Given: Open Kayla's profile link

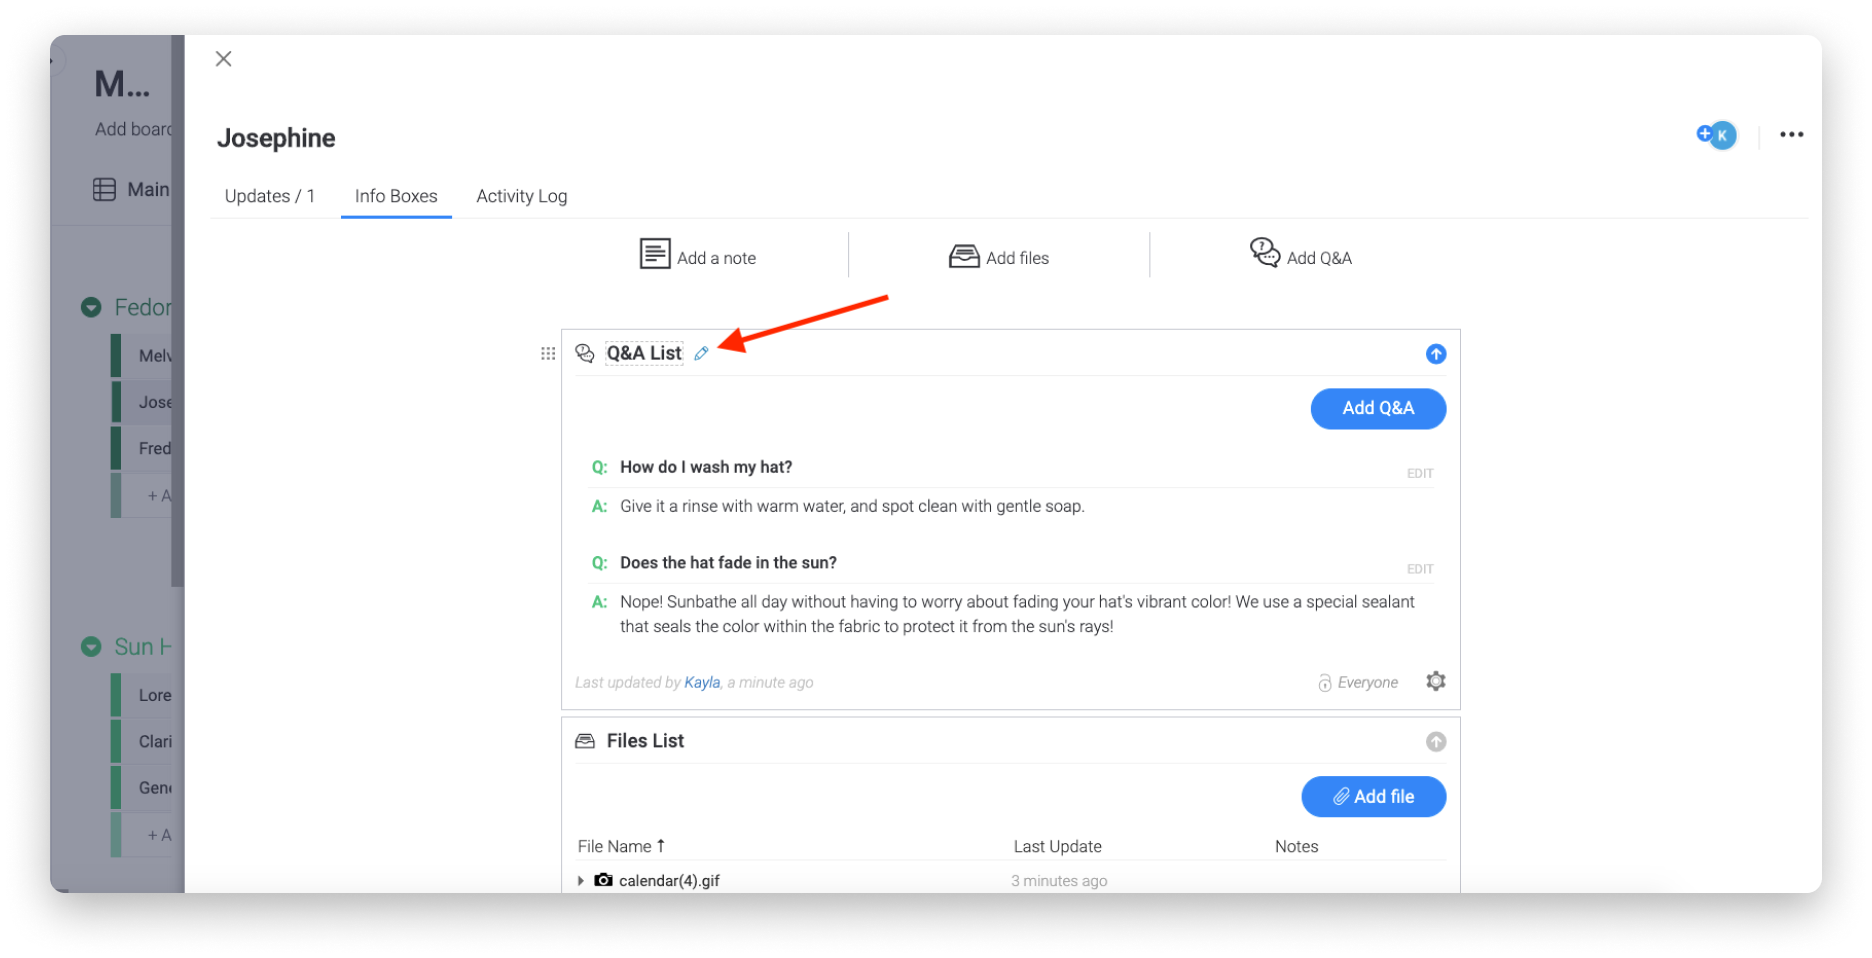Looking at the screenshot, I should tap(702, 682).
